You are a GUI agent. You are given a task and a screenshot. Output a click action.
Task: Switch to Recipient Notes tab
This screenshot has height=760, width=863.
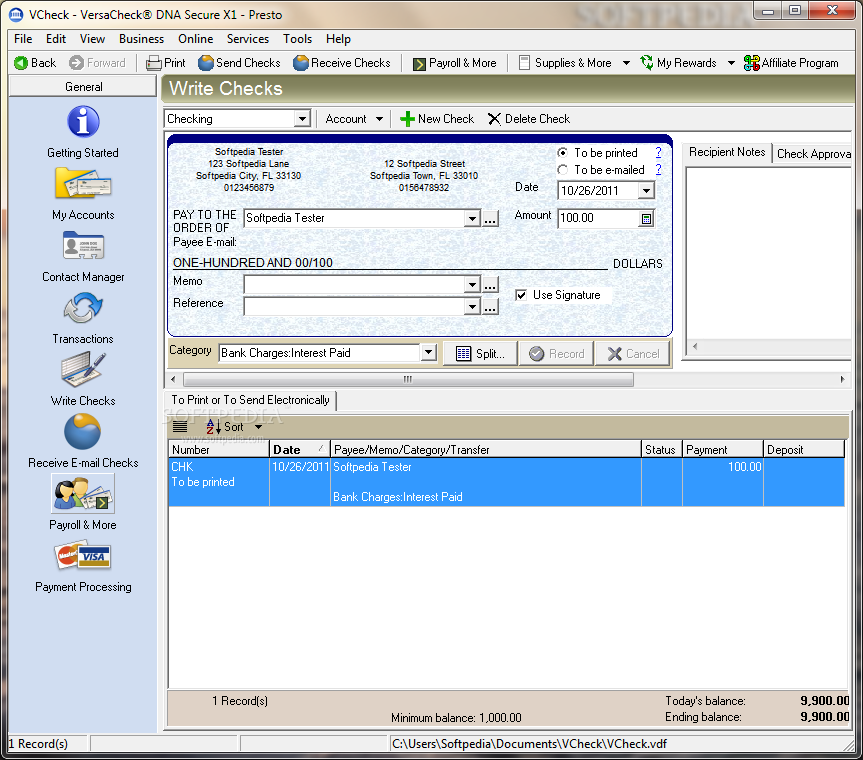click(x=727, y=152)
